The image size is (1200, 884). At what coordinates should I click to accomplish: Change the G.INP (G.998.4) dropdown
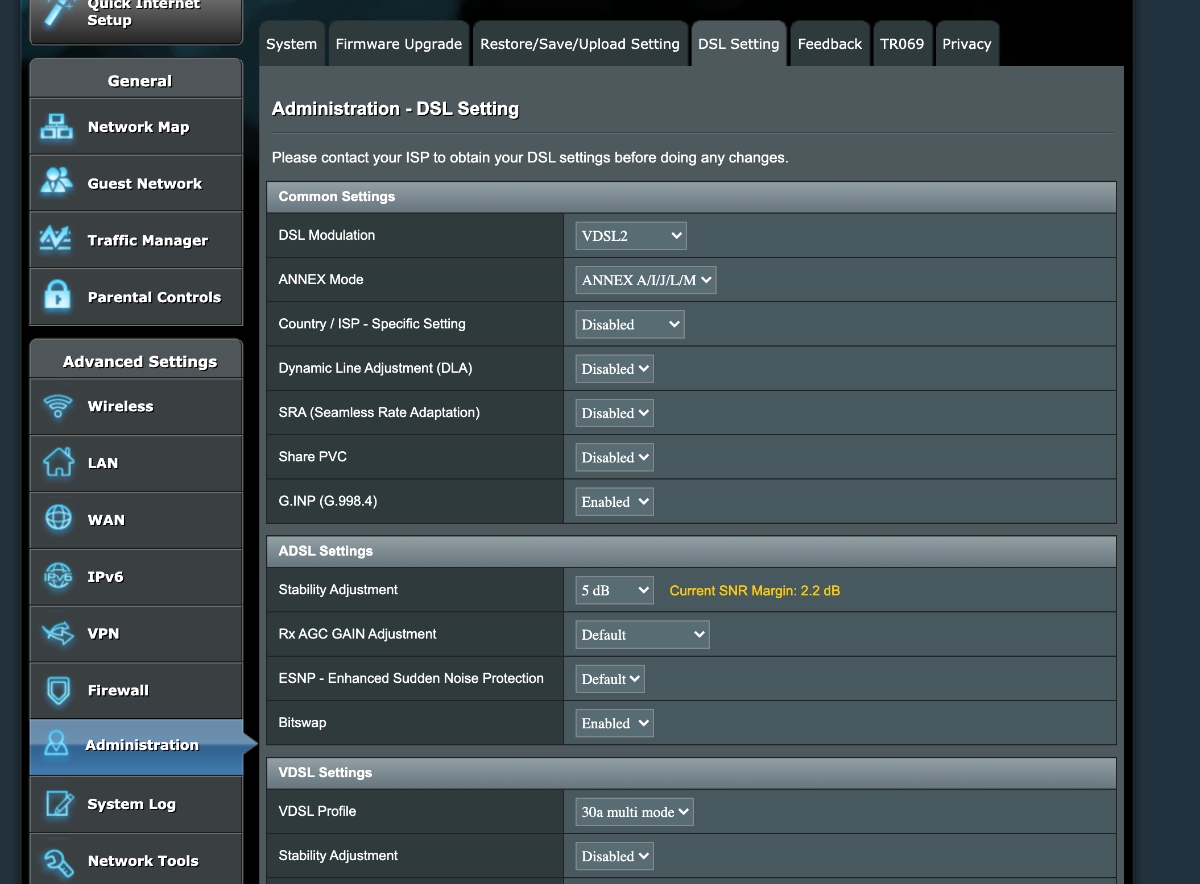(x=615, y=502)
